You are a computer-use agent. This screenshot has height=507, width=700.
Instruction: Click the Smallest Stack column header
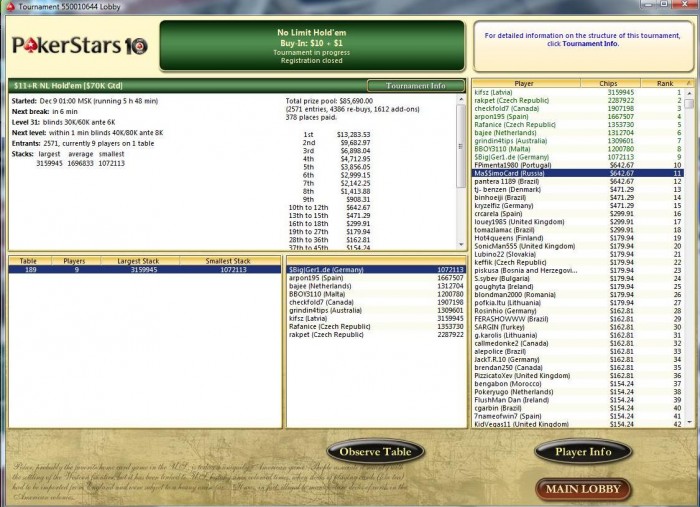[x=229, y=261]
